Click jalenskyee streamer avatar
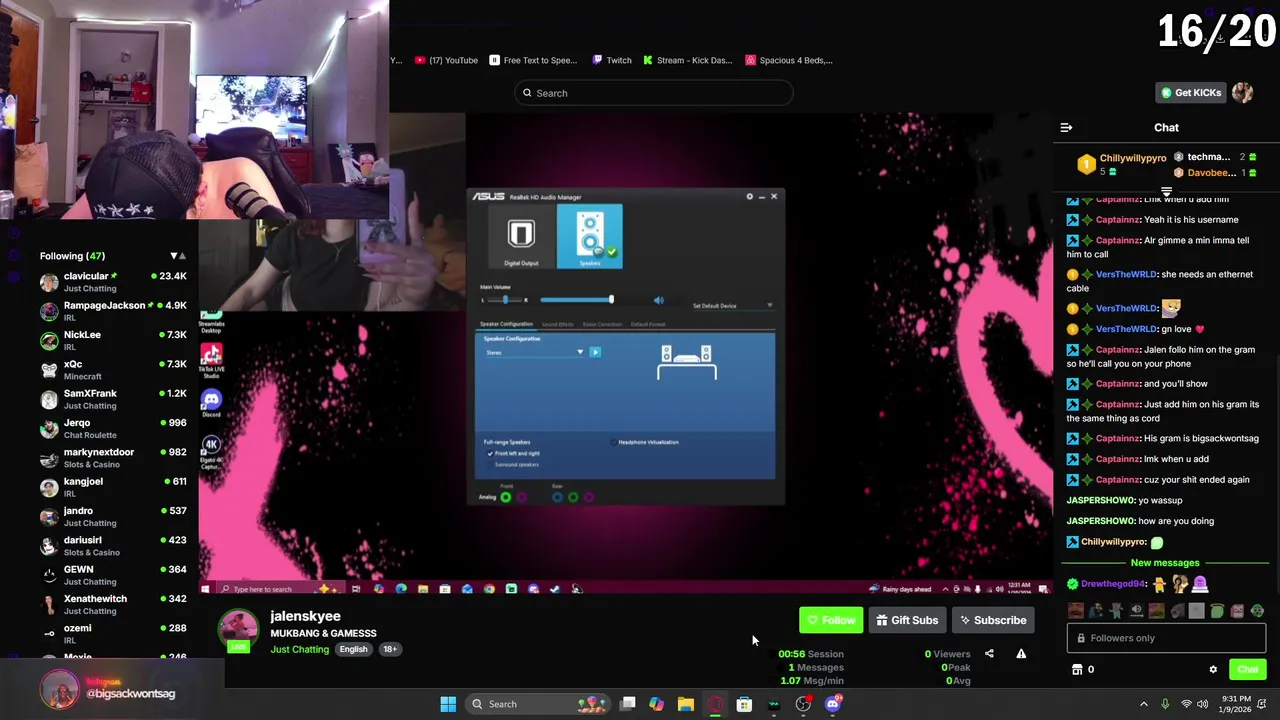1280x720 pixels. [x=238, y=630]
